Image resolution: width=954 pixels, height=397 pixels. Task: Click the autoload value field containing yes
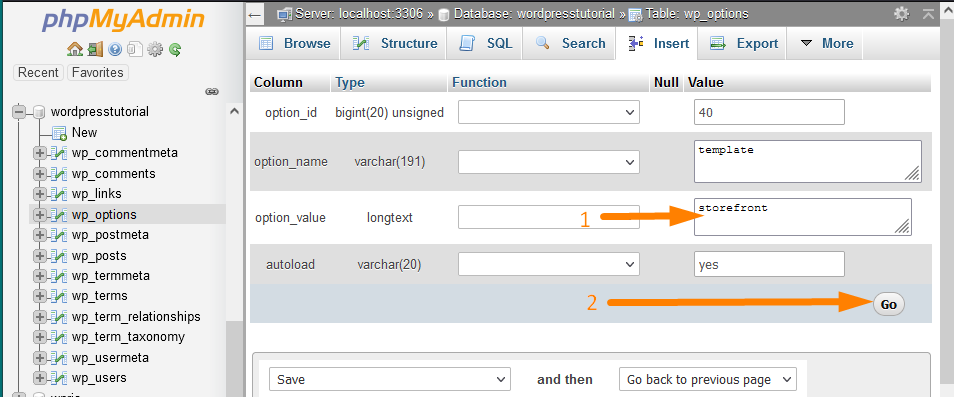769,264
